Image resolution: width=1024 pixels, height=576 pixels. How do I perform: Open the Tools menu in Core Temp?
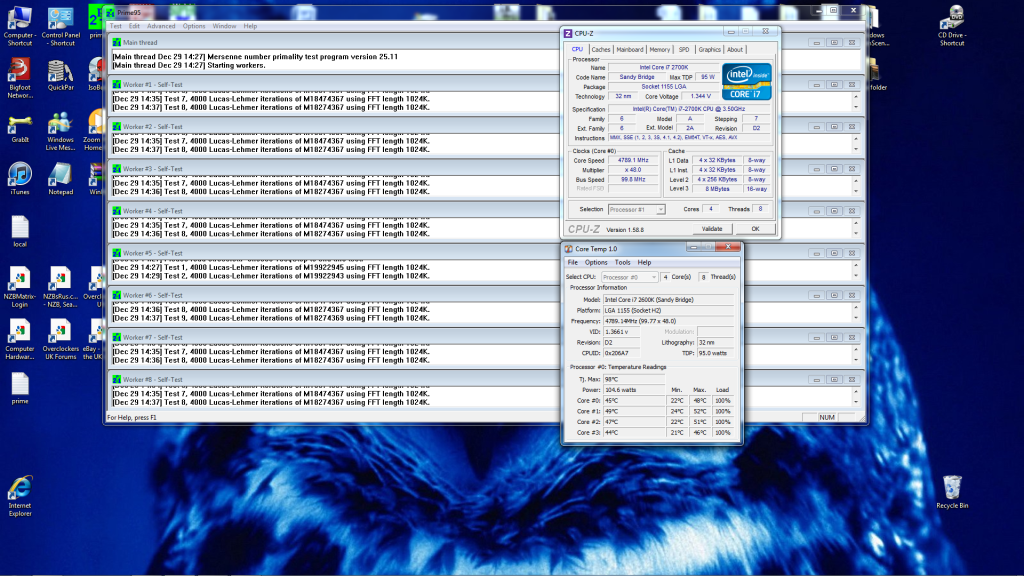[x=625, y=262]
